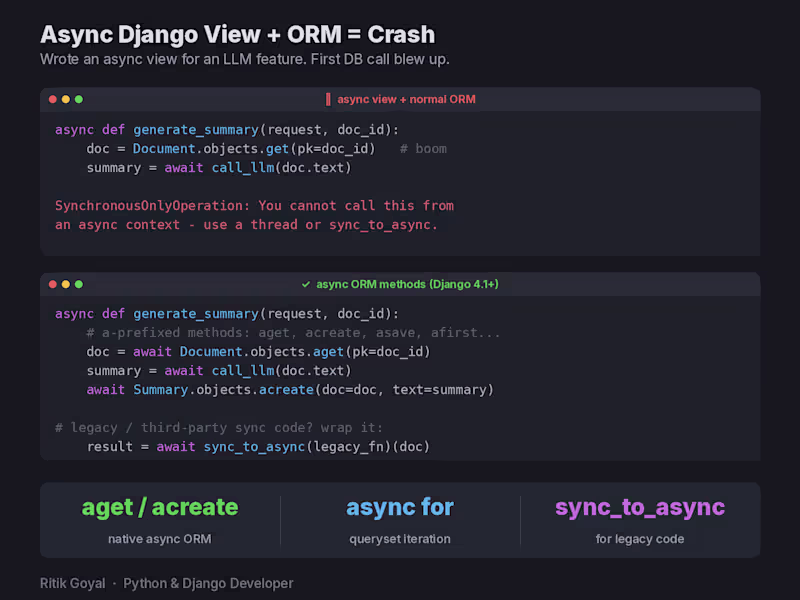The image size is (800, 600).
Task: Click heading 'Async Django View + ORM = Crash'
Action: 237,35
